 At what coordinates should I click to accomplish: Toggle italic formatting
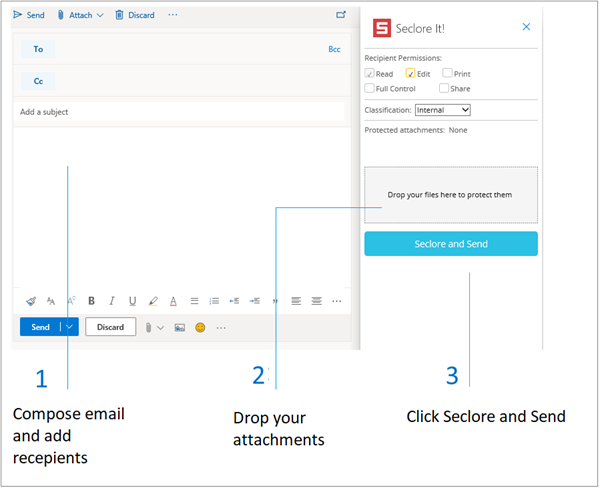pos(112,302)
